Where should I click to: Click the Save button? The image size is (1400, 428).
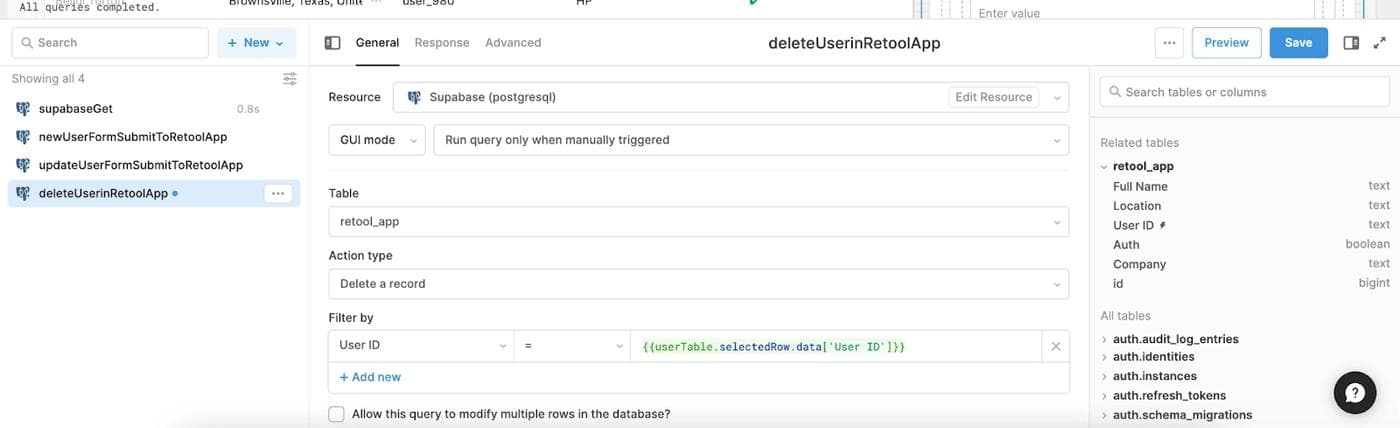[x=1298, y=43]
